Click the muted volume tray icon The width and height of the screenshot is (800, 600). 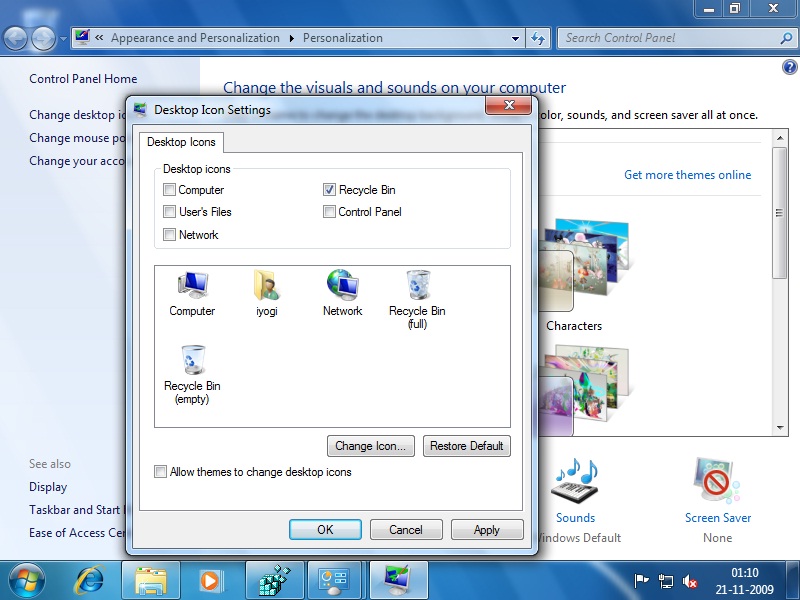tap(690, 581)
